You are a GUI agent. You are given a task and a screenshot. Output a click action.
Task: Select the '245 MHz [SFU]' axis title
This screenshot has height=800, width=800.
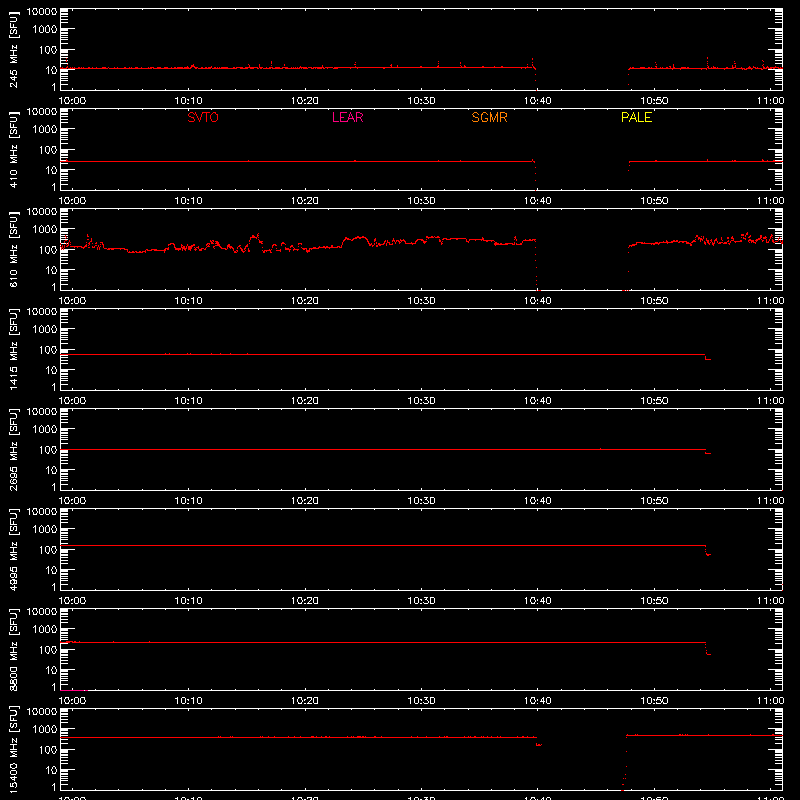click(13, 49)
